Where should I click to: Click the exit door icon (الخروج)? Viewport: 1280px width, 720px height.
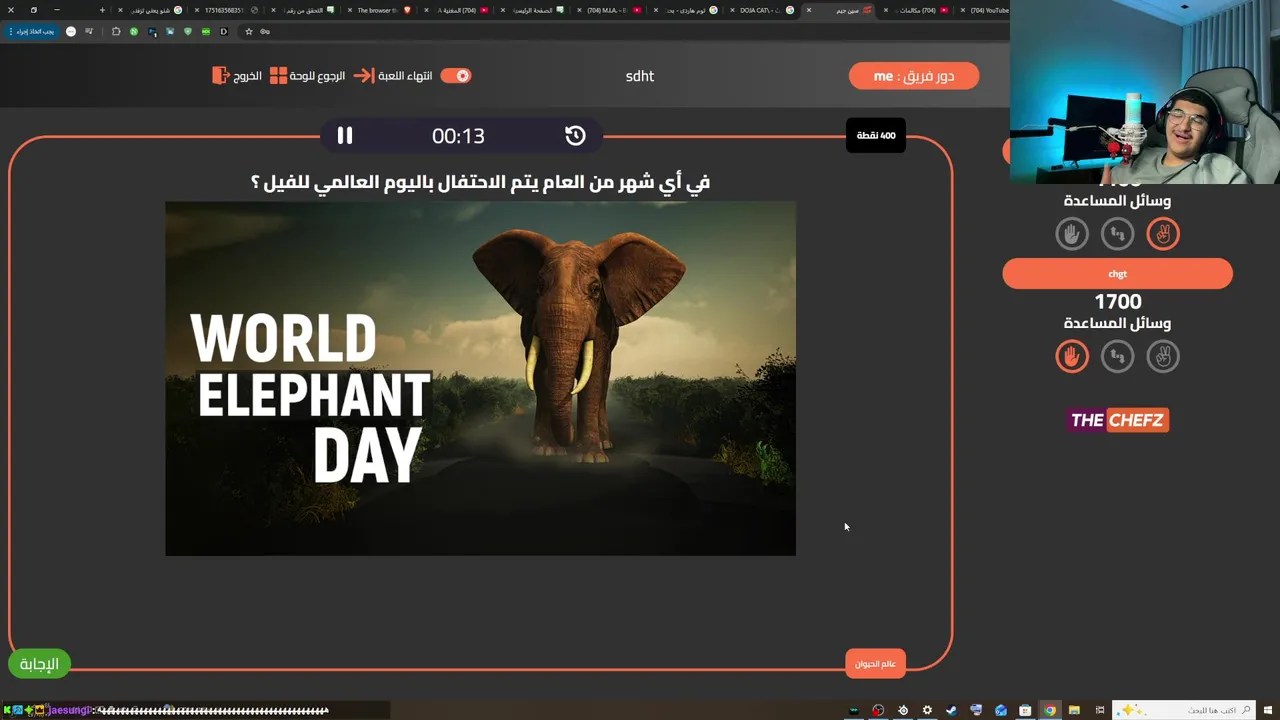pyautogui.click(x=221, y=76)
